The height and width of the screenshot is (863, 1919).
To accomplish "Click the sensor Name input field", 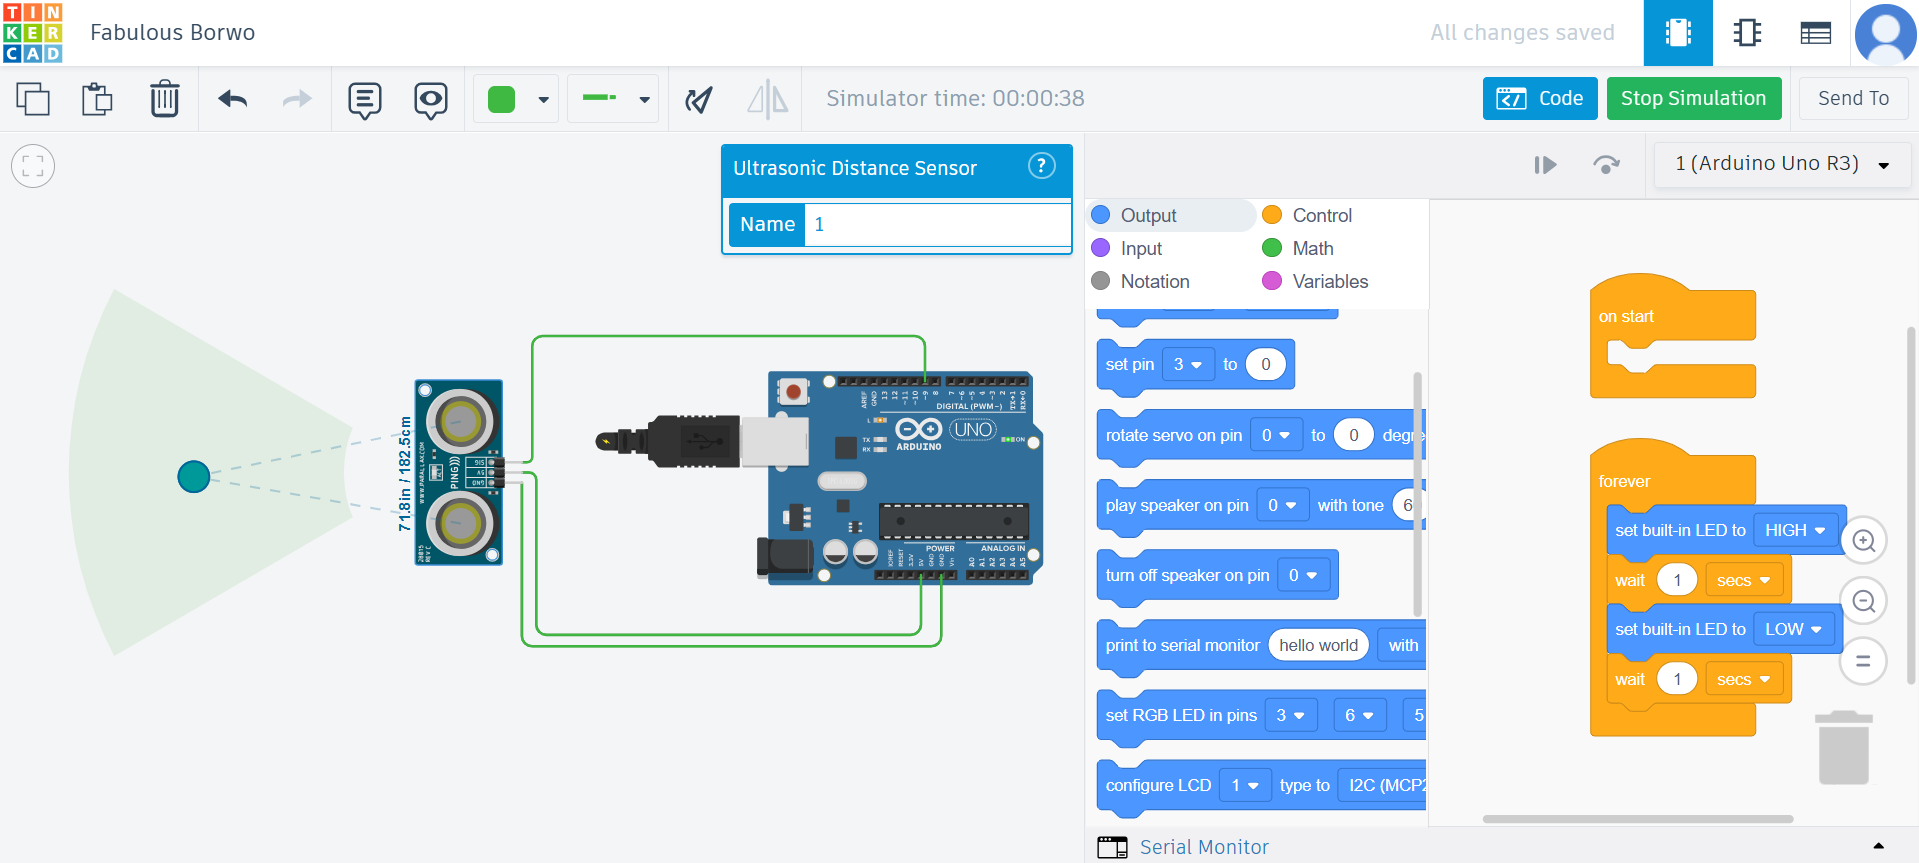I will coord(937,224).
